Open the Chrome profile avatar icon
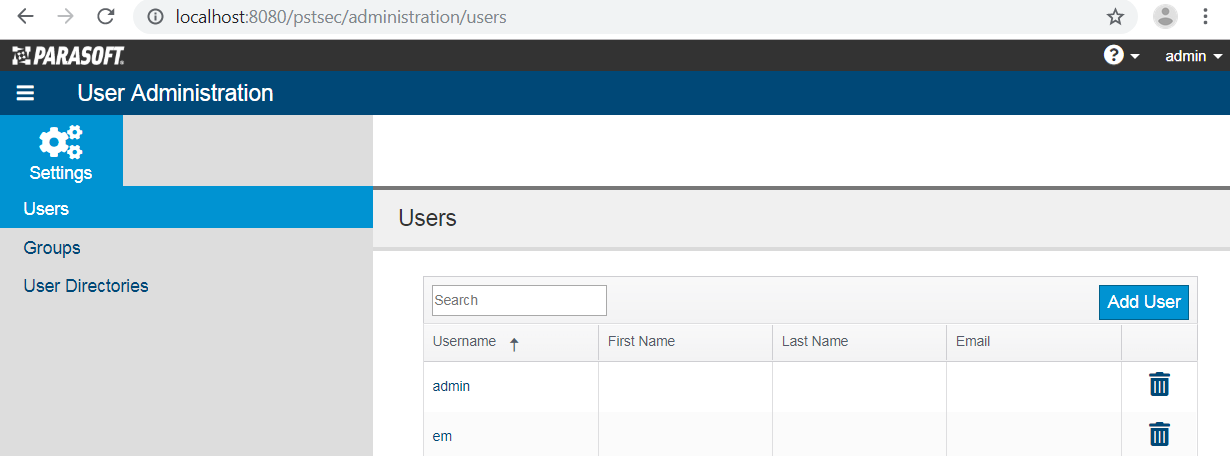 click(x=1165, y=16)
